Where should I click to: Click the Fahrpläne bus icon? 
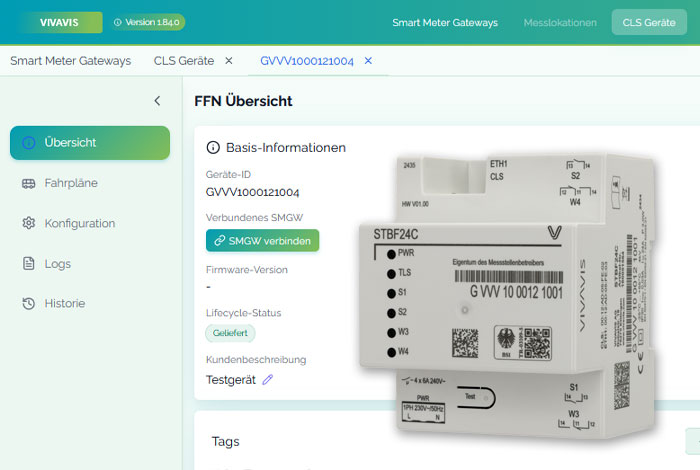pyautogui.click(x=29, y=183)
